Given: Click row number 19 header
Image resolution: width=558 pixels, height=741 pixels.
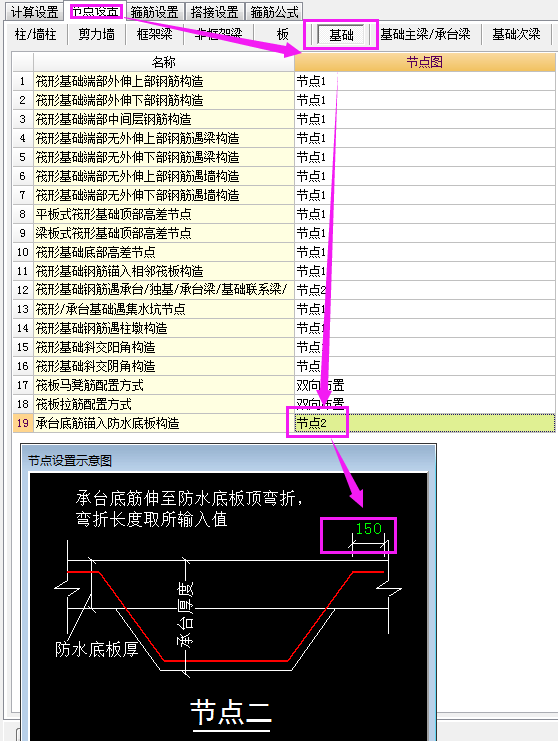Looking at the screenshot, I should tap(23, 423).
